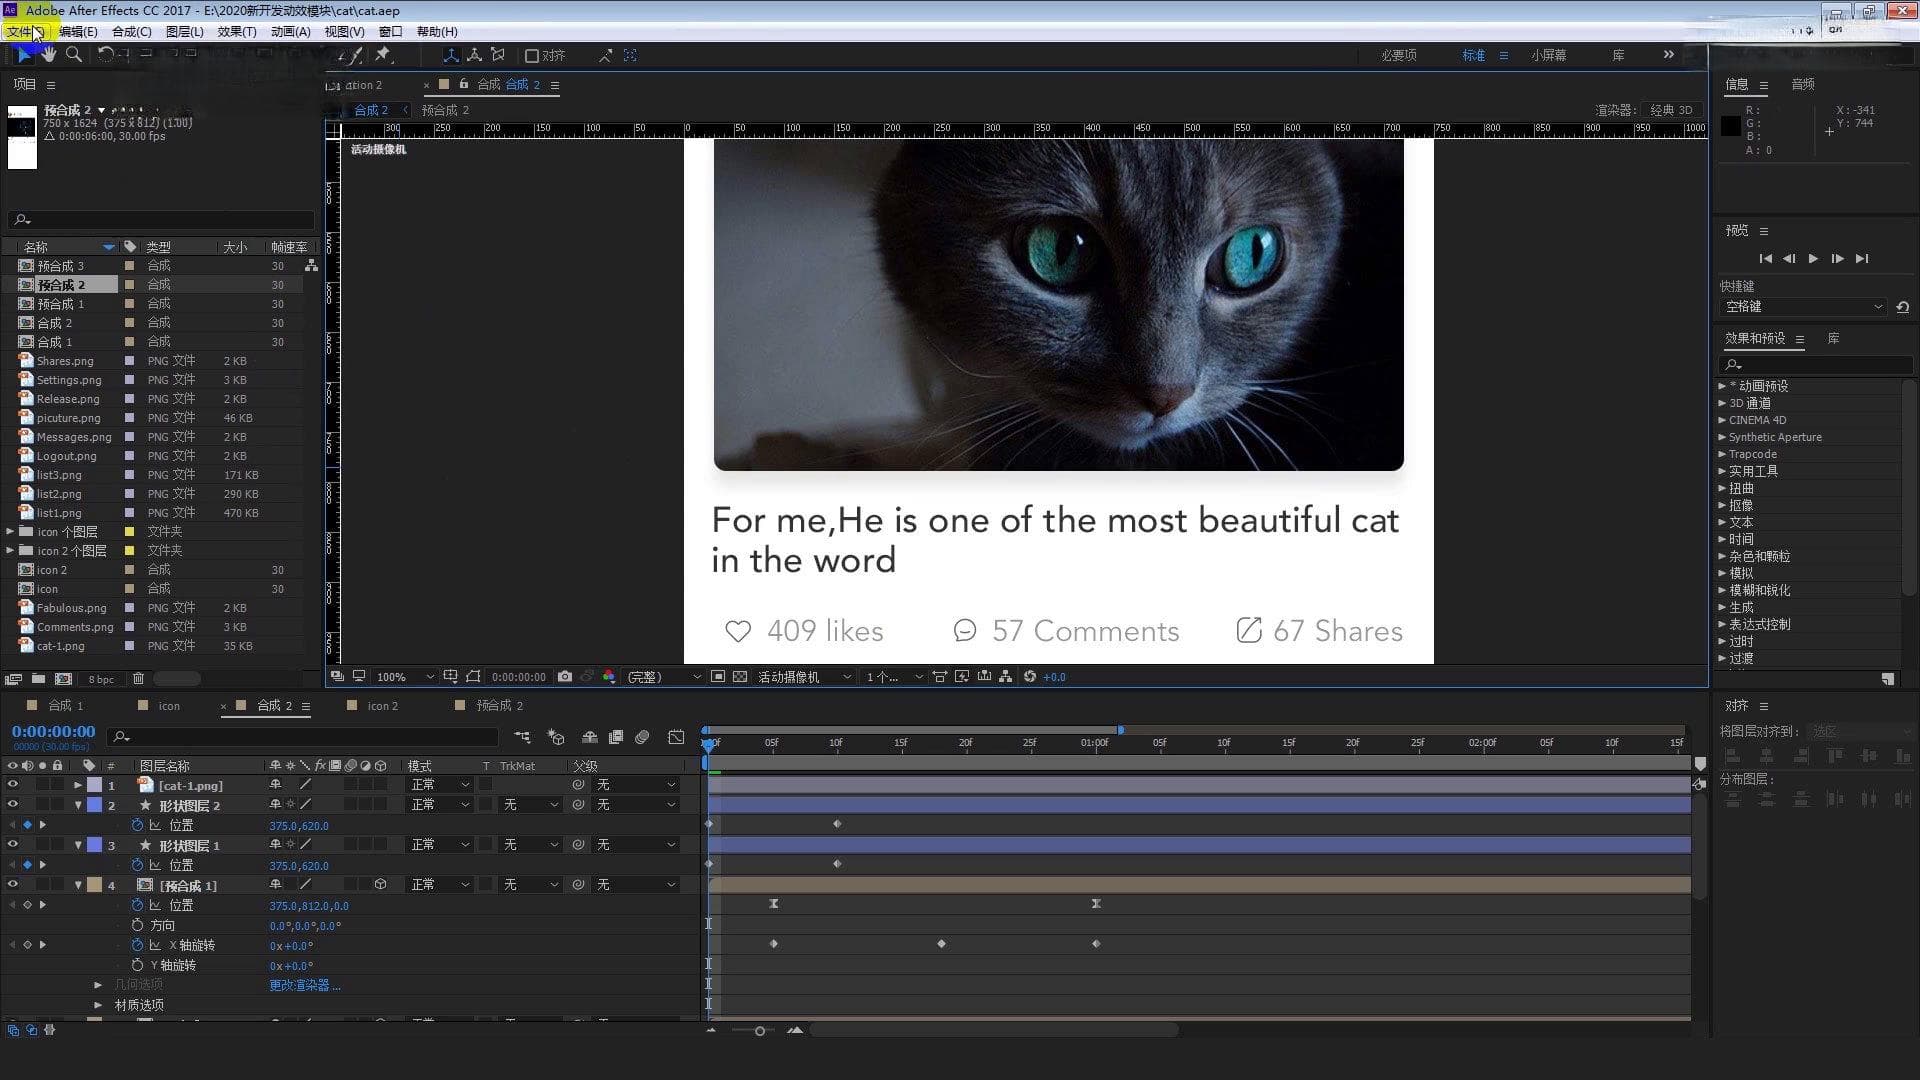Toggle stopwatch for X轴旋转 property
The height and width of the screenshot is (1080, 1920).
coord(137,945)
